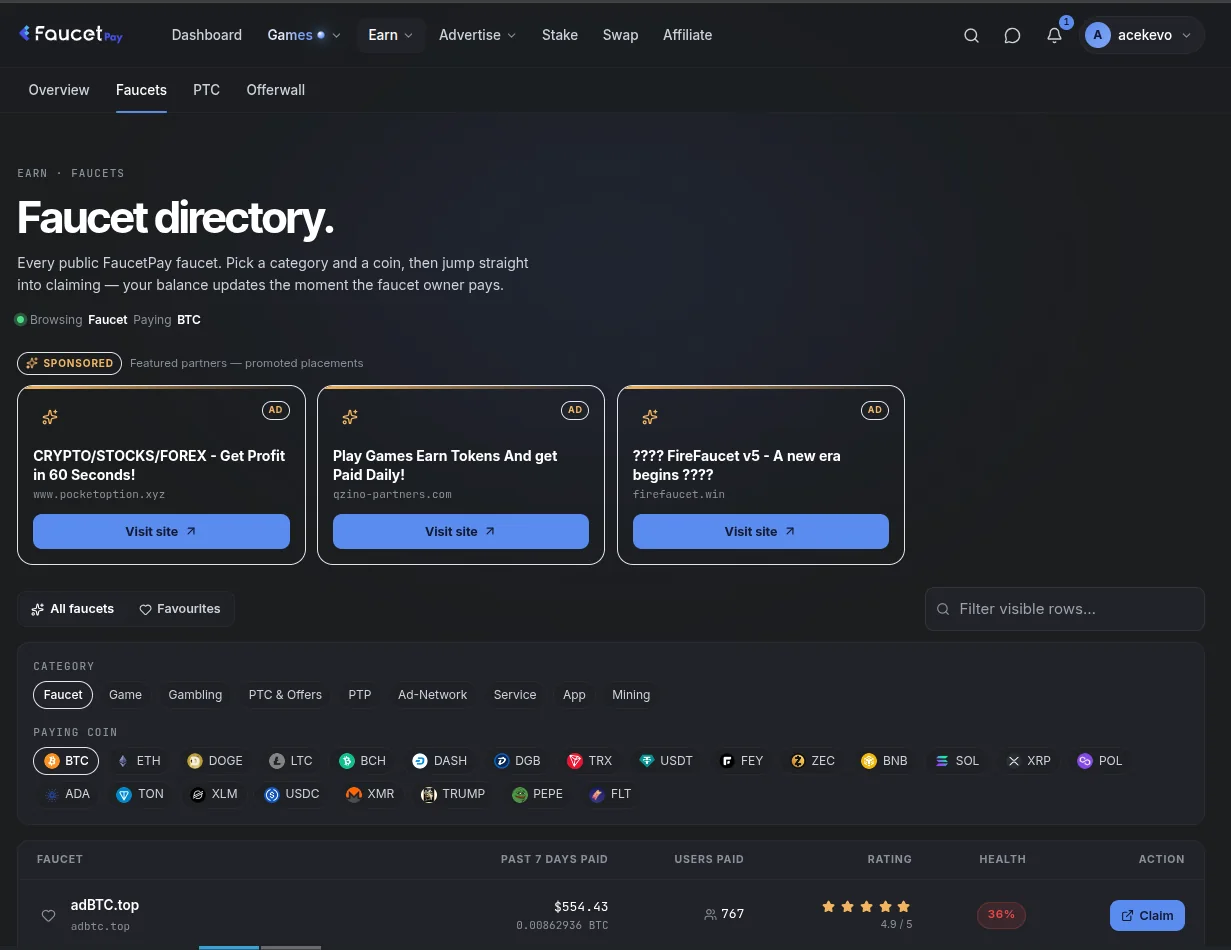Viewport: 1231px width, 950px height.
Task: Choose ZEC coin filter
Action: tap(813, 761)
